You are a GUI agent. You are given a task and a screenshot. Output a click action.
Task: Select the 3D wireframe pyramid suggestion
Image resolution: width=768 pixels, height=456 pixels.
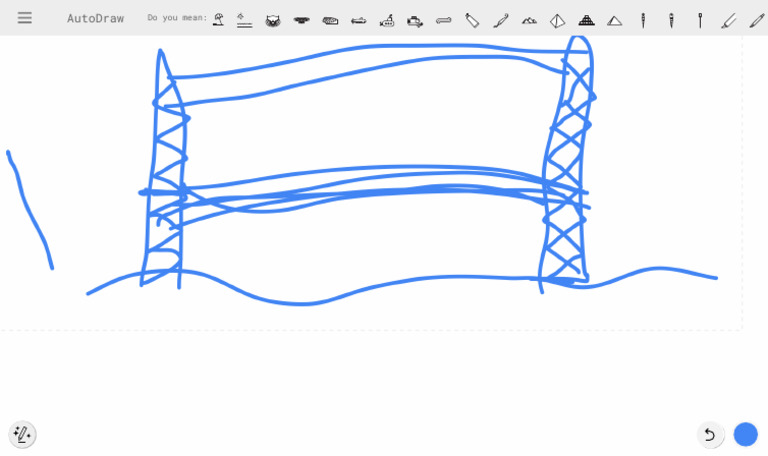pos(557,21)
